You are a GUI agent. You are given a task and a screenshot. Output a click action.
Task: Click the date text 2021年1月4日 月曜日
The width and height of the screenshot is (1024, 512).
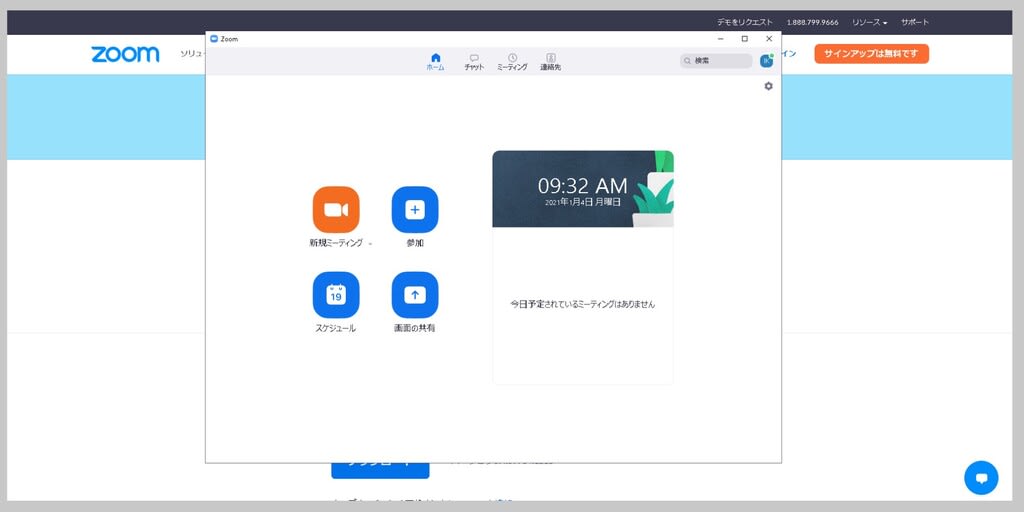point(583,202)
